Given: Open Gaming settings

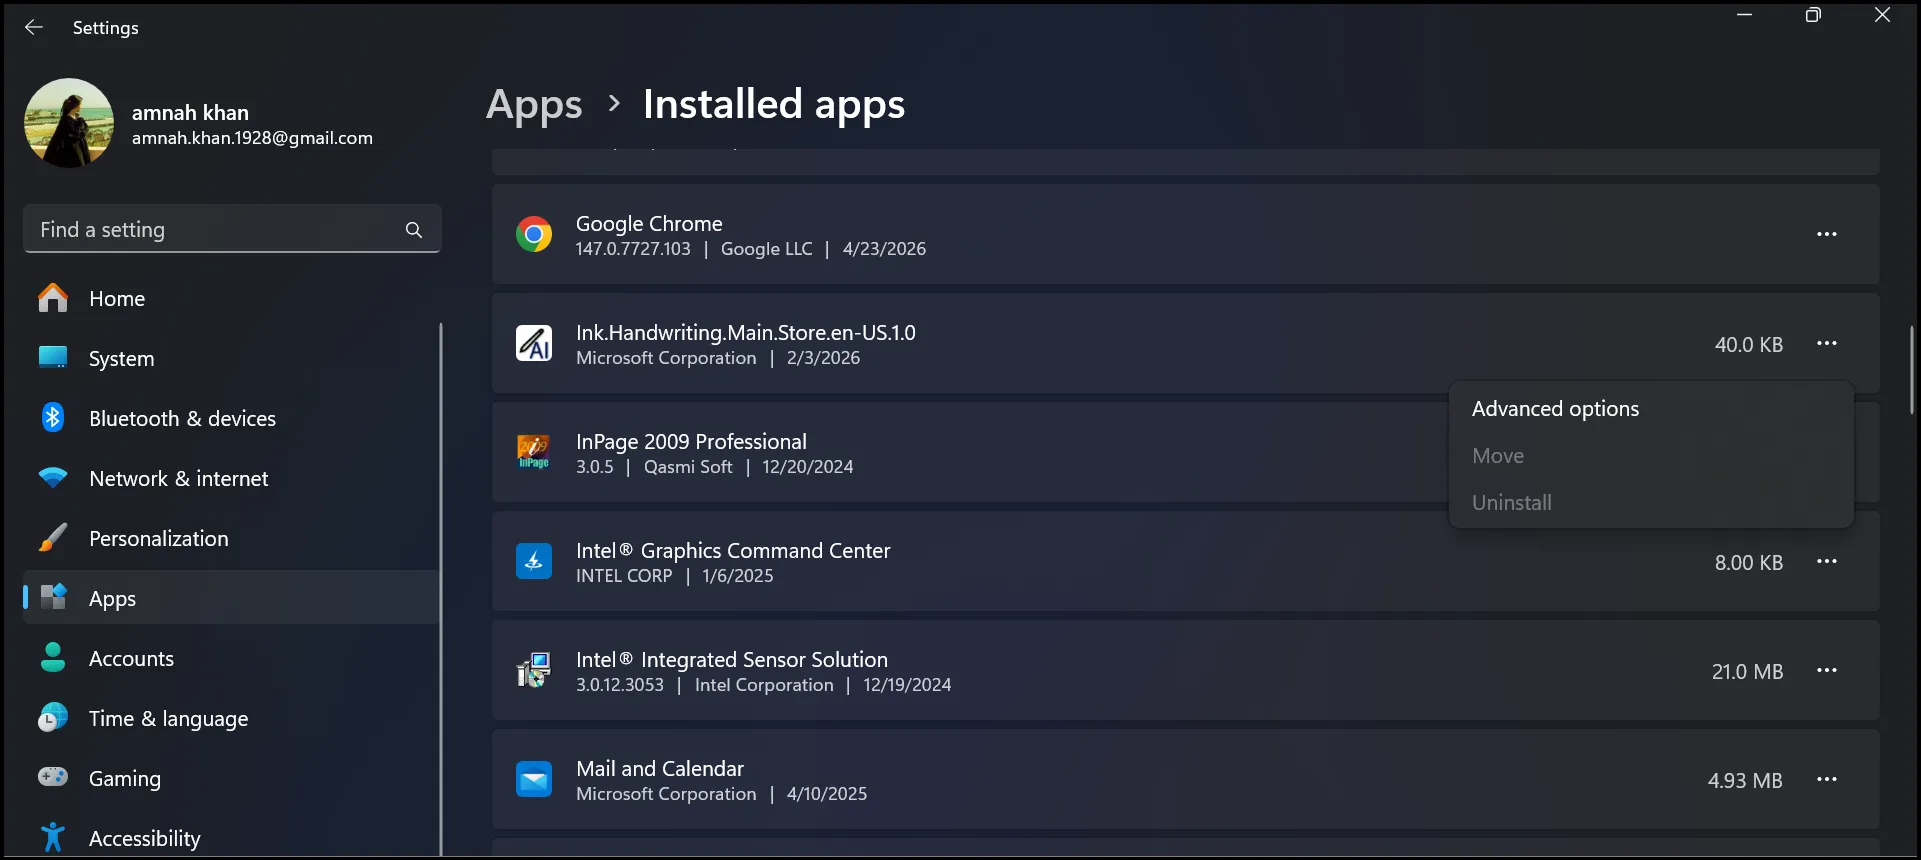Looking at the screenshot, I should coord(230,778).
